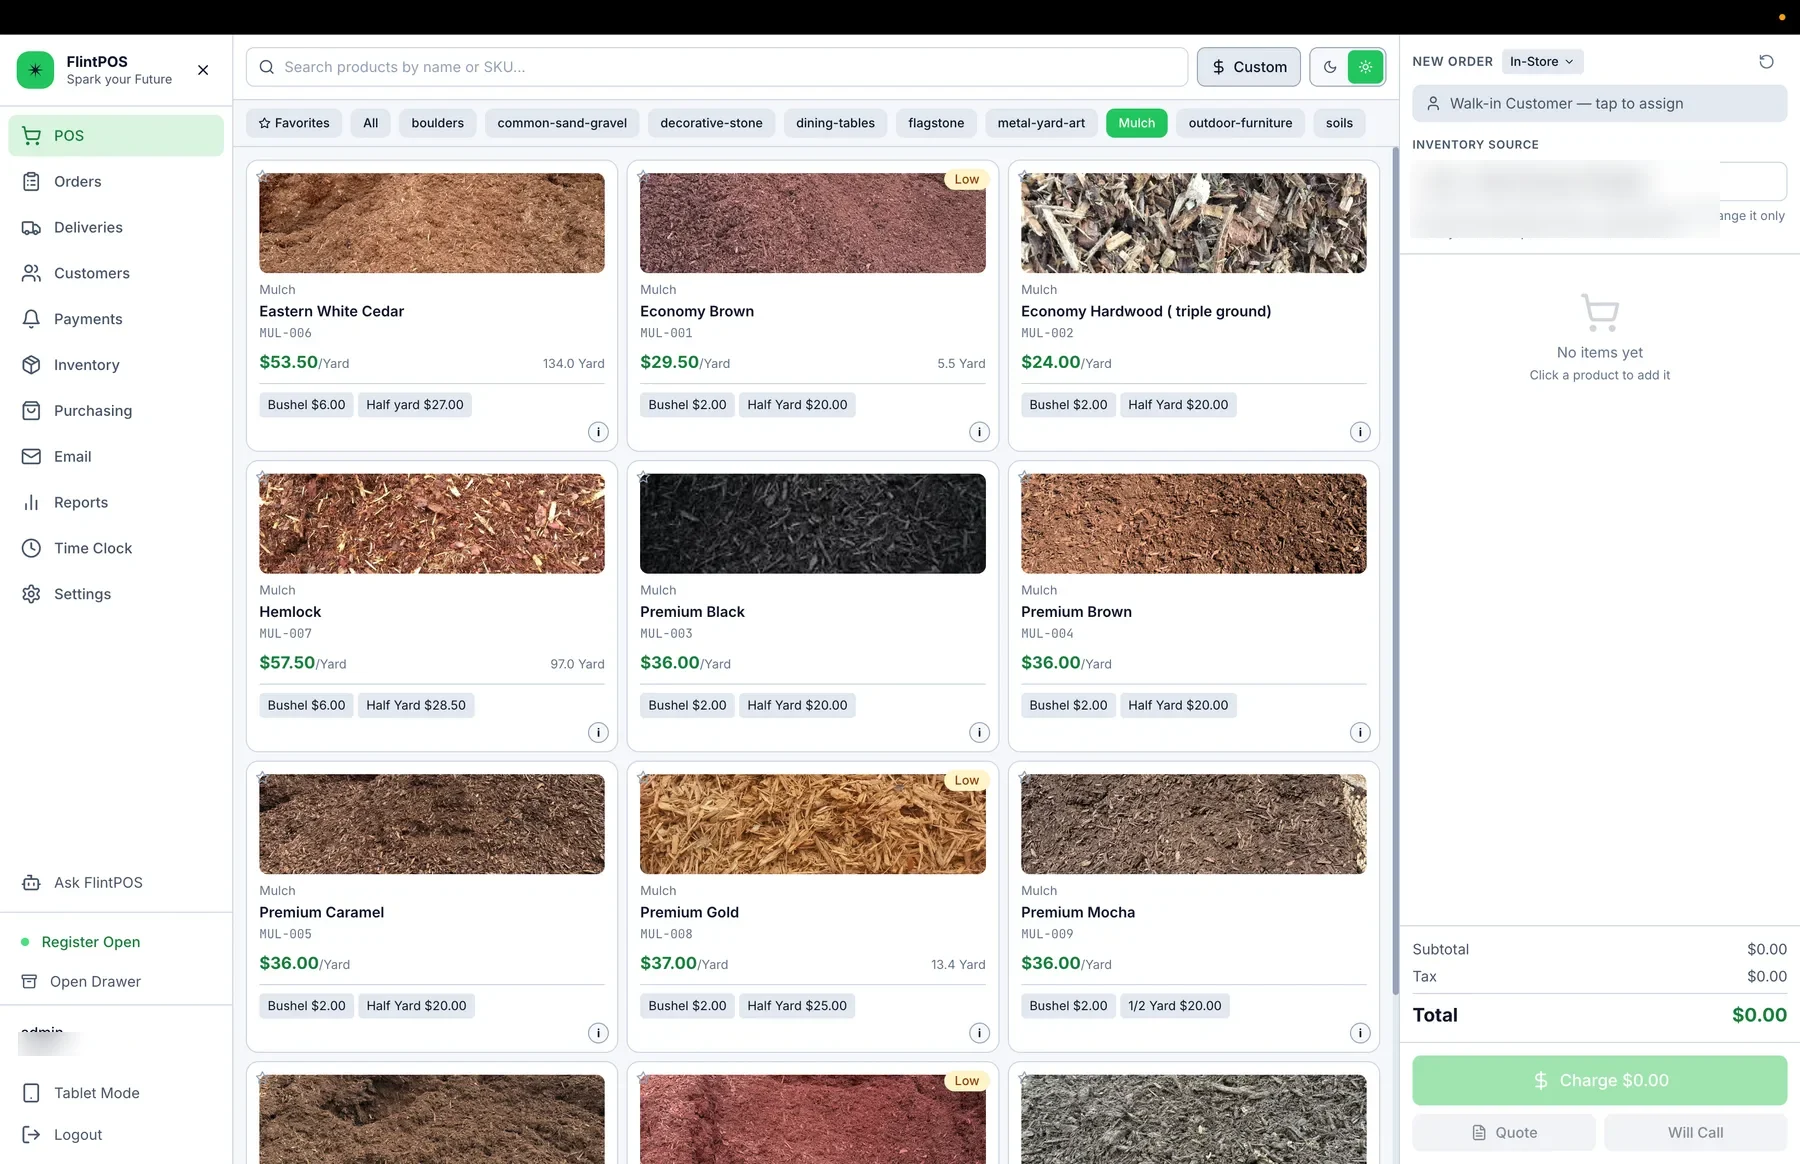Open the In-Store order type dropdown

pos(1542,61)
